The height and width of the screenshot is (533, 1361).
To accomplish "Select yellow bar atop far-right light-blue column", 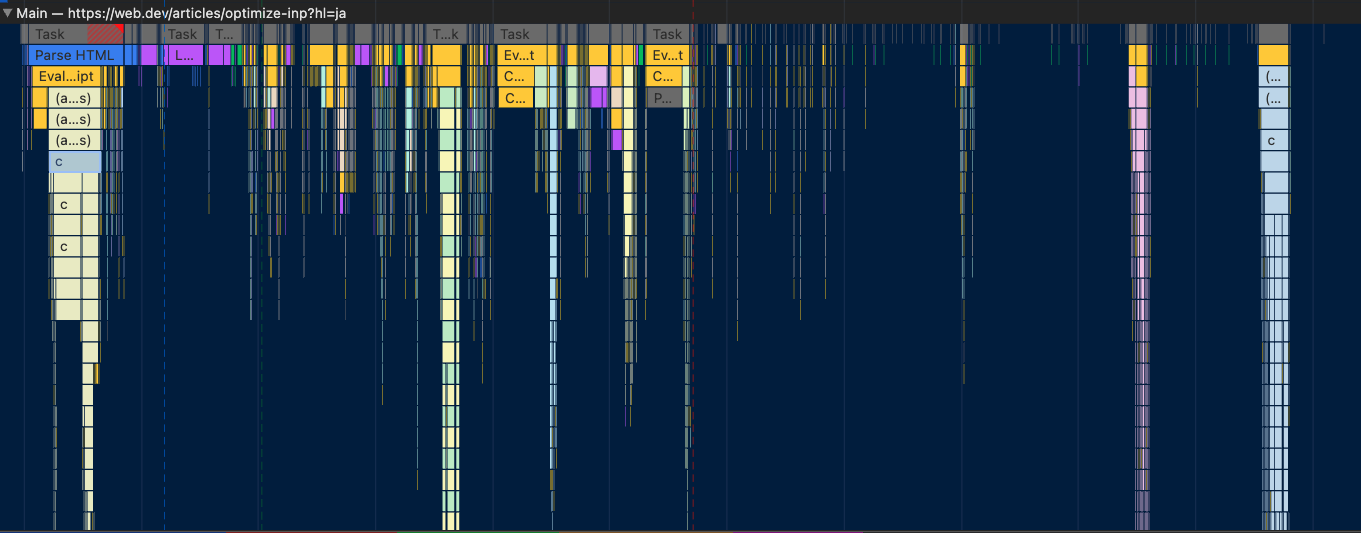I will [1274, 55].
